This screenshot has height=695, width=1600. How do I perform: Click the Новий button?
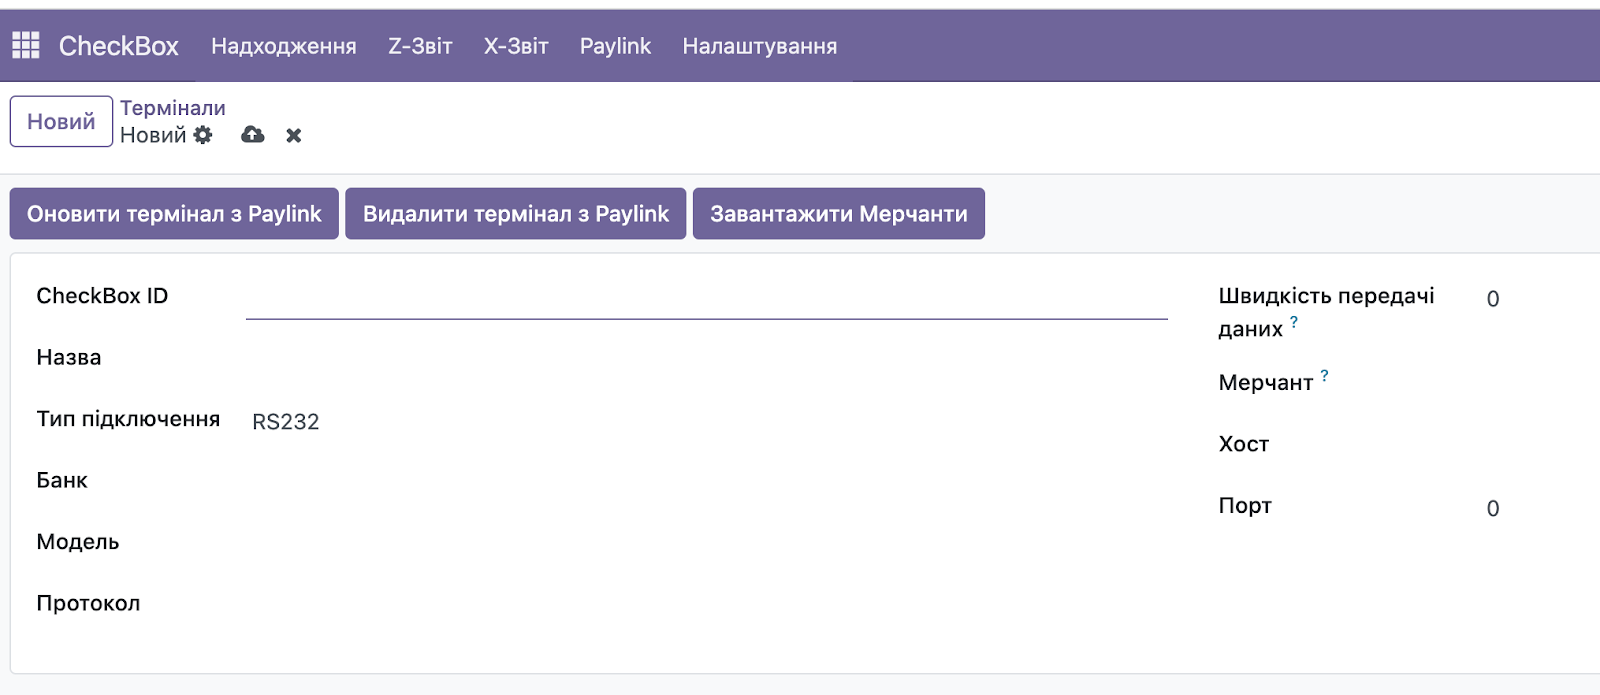tap(61, 122)
